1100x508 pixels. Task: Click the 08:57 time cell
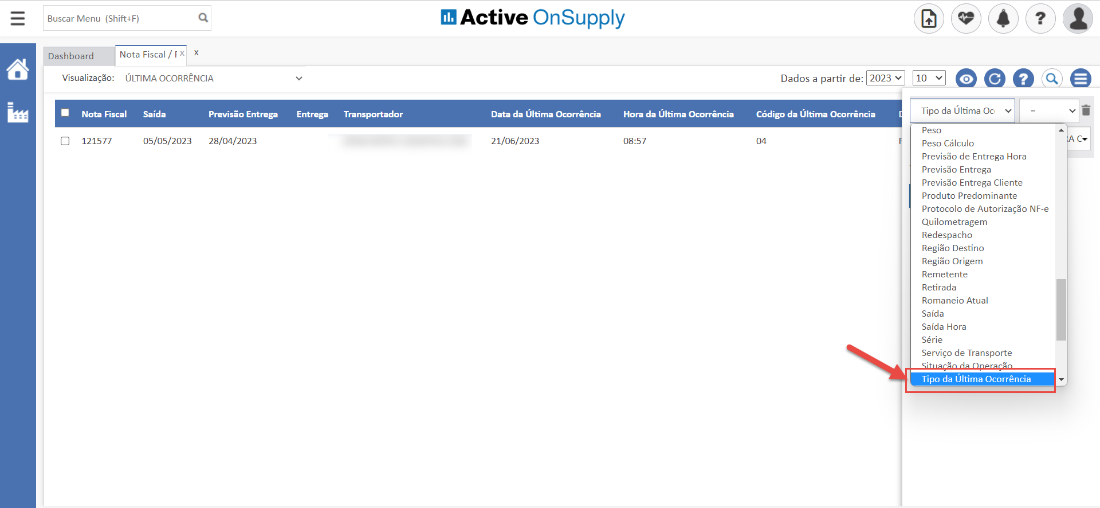pos(634,141)
